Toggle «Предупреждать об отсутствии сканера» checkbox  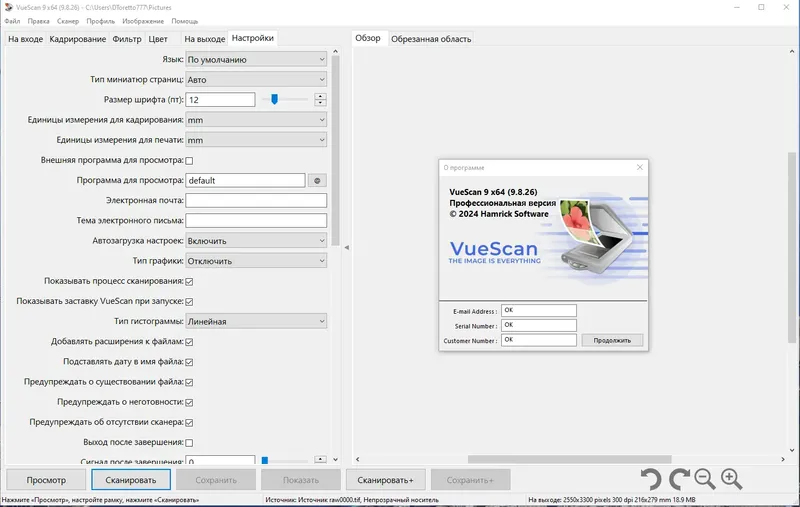coord(189,422)
